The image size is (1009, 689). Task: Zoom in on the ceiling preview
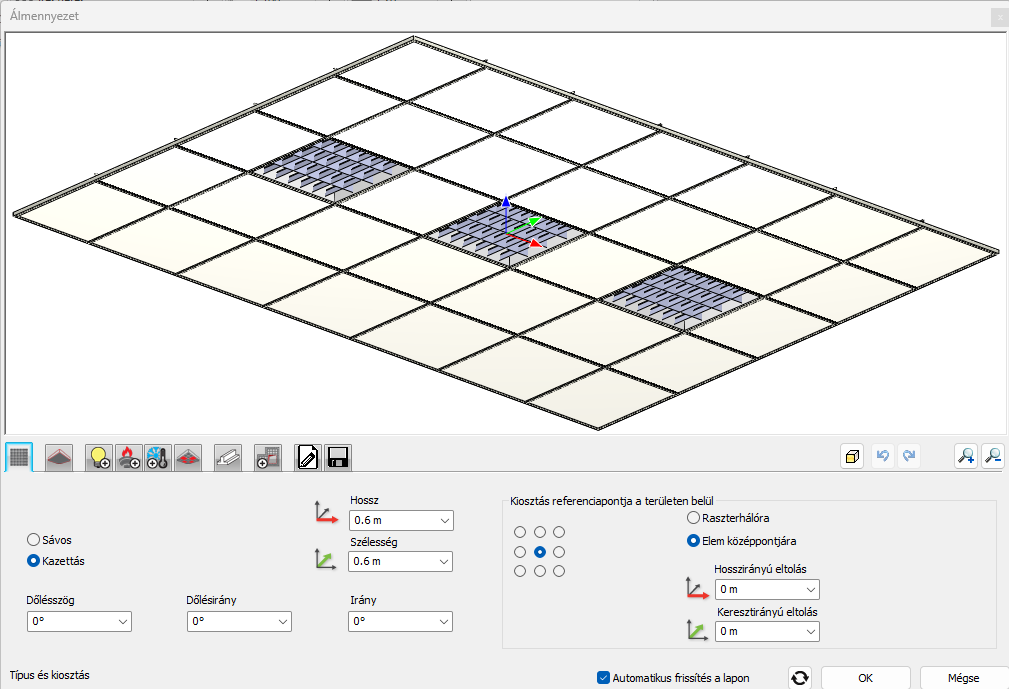click(965, 456)
